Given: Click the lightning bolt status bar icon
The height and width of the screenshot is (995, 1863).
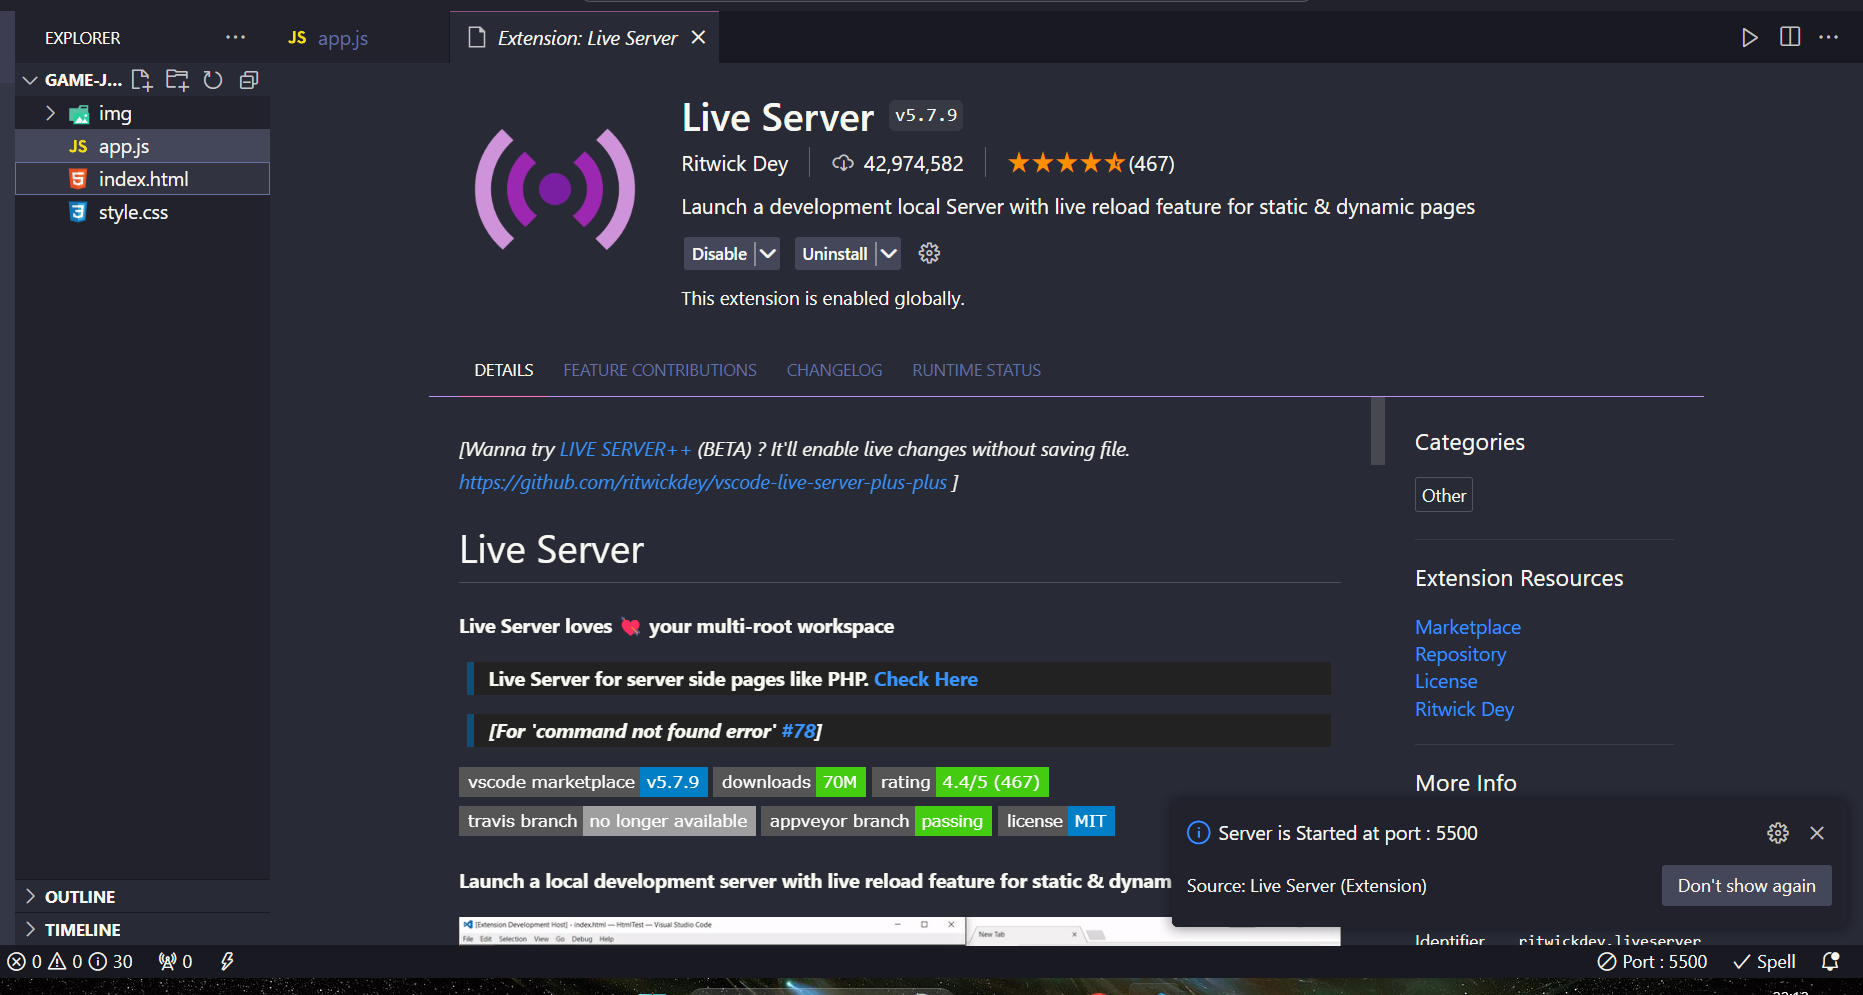Looking at the screenshot, I should 227,961.
